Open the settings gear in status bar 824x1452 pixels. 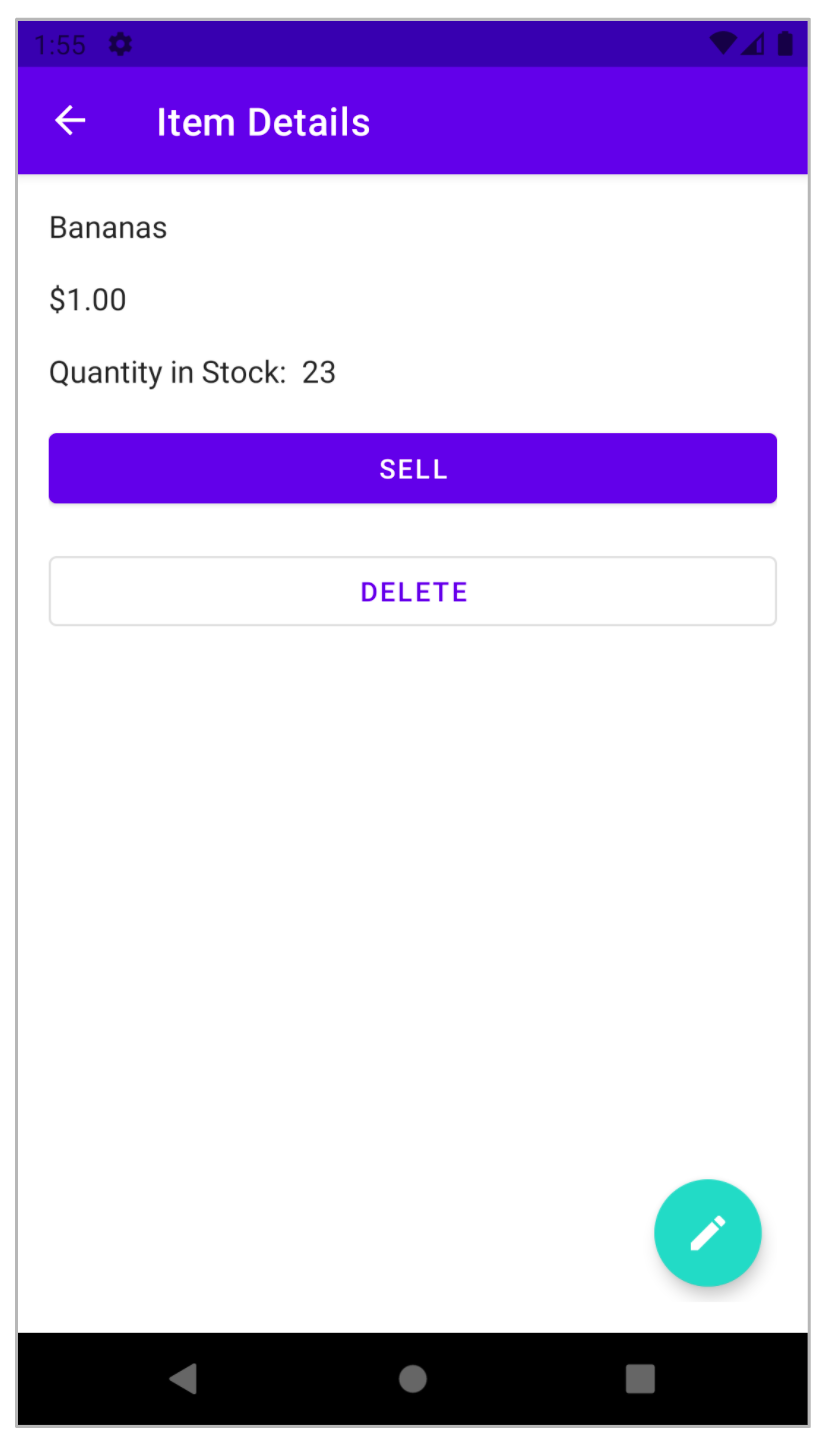point(121,44)
